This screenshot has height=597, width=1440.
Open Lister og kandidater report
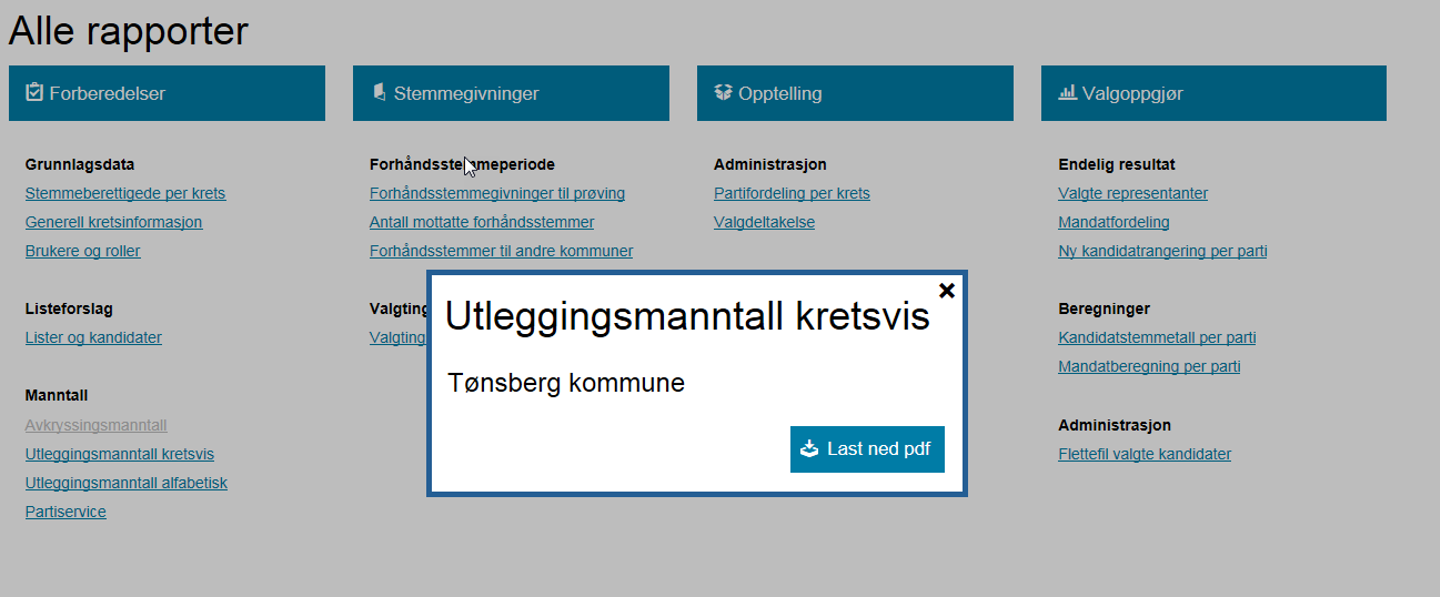pyautogui.click(x=93, y=338)
